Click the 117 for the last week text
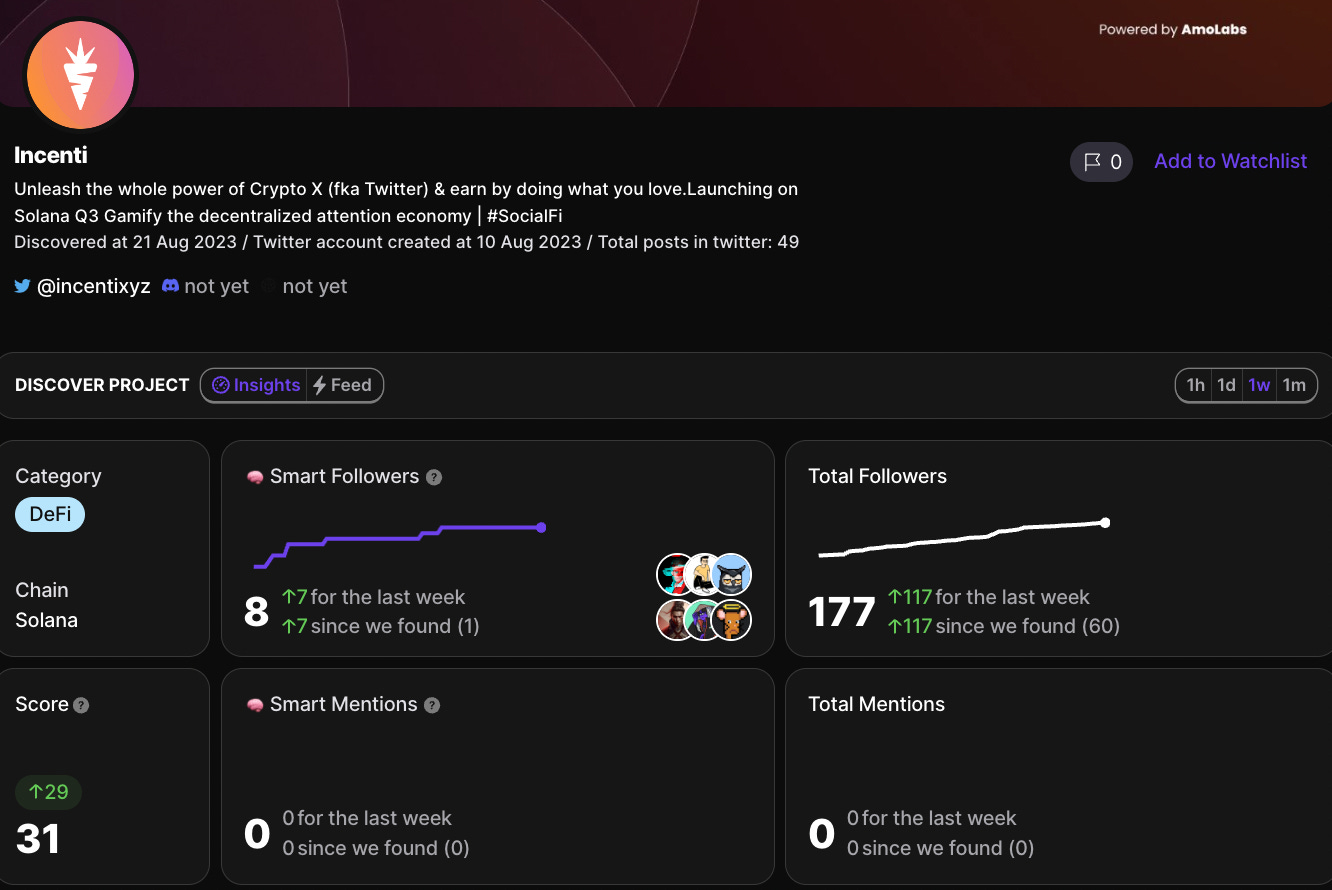The height and width of the screenshot is (890, 1332). pos(989,597)
